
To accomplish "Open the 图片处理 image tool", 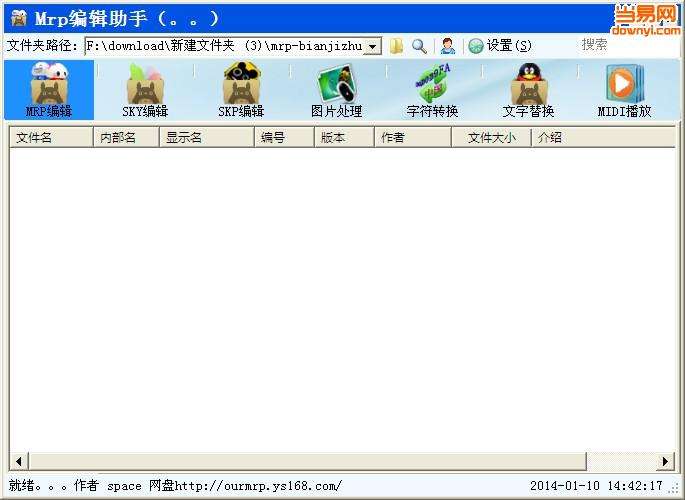I will click(337, 90).
